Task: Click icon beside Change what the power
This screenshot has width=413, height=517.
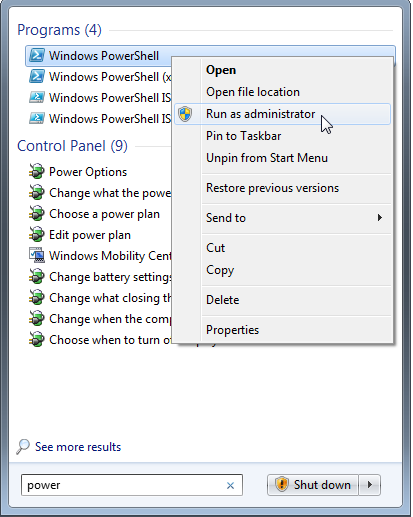Action: [x=36, y=193]
